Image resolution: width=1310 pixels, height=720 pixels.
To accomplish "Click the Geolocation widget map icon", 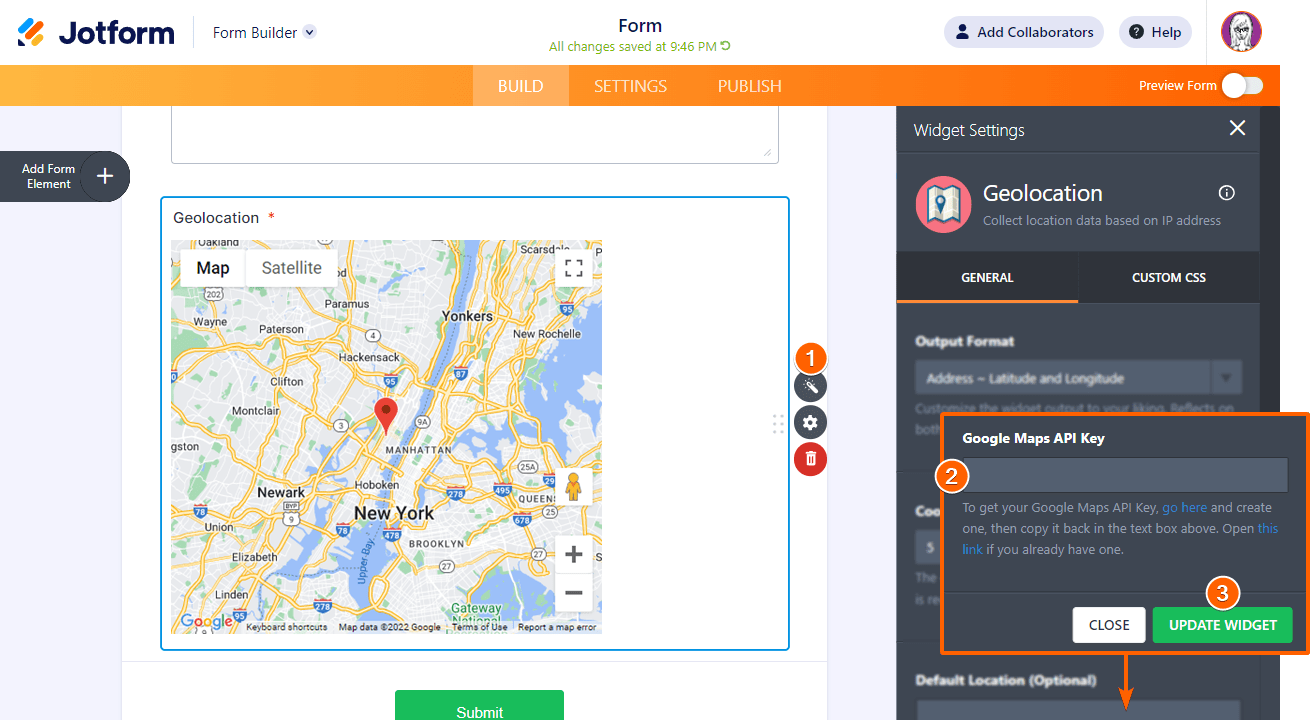I will pyautogui.click(x=943, y=204).
